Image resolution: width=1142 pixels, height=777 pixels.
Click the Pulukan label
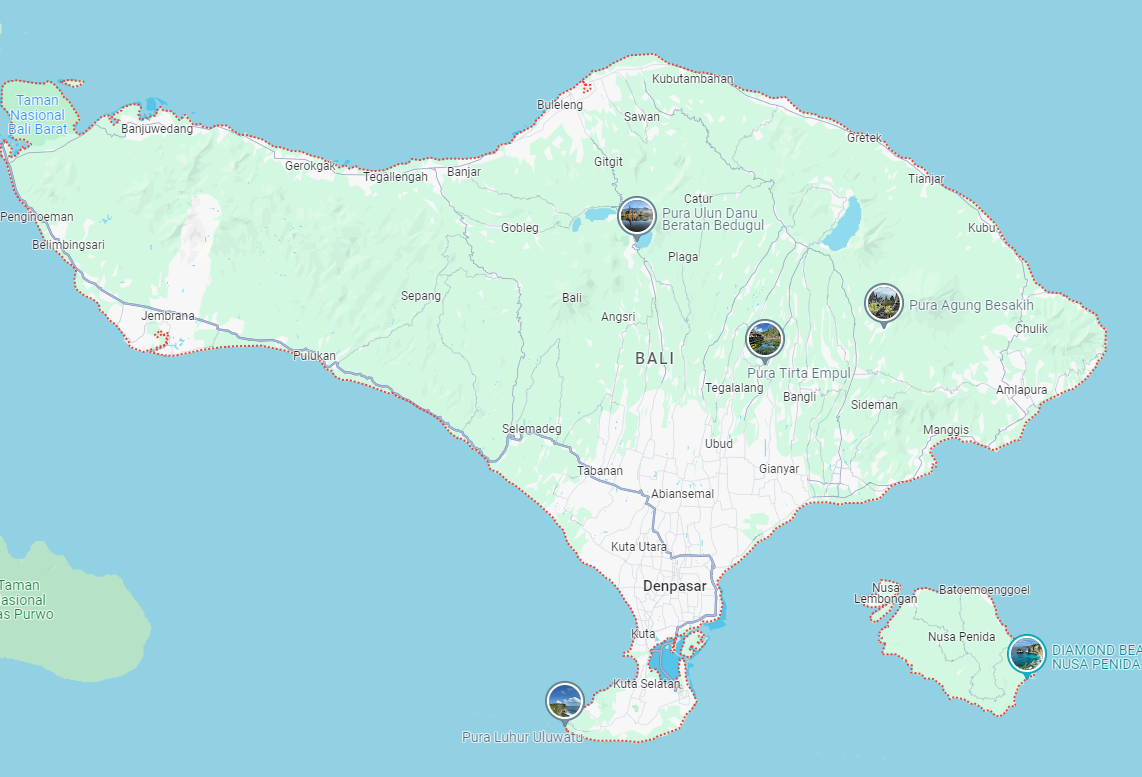[315, 355]
